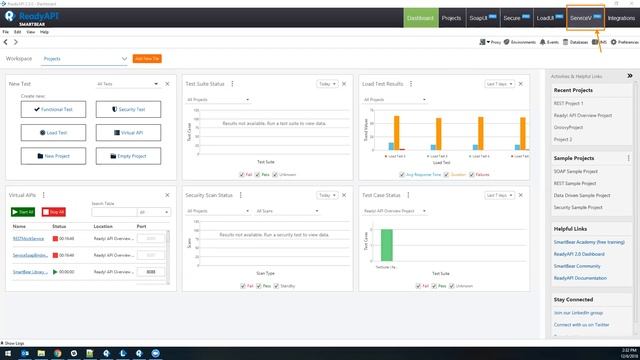The width and height of the screenshot is (640, 360).
Task: Open the Workspace Projects dropdown
Action: (x=84, y=59)
